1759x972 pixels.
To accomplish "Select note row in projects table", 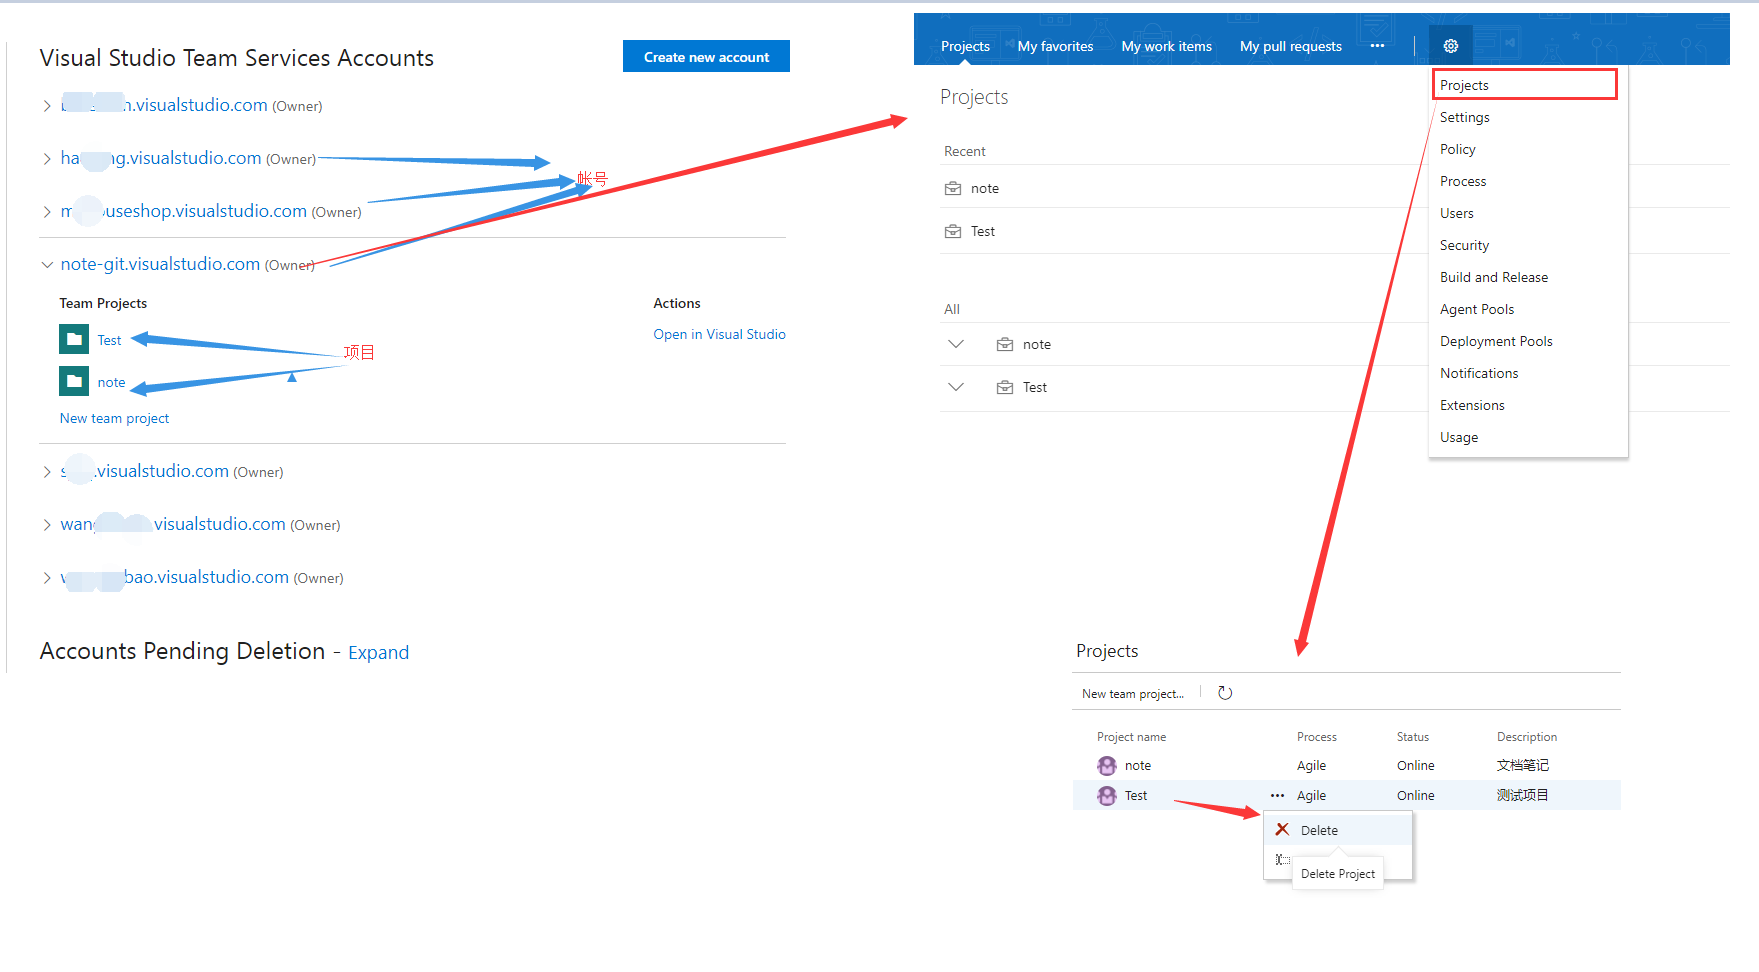I will 1346,765.
